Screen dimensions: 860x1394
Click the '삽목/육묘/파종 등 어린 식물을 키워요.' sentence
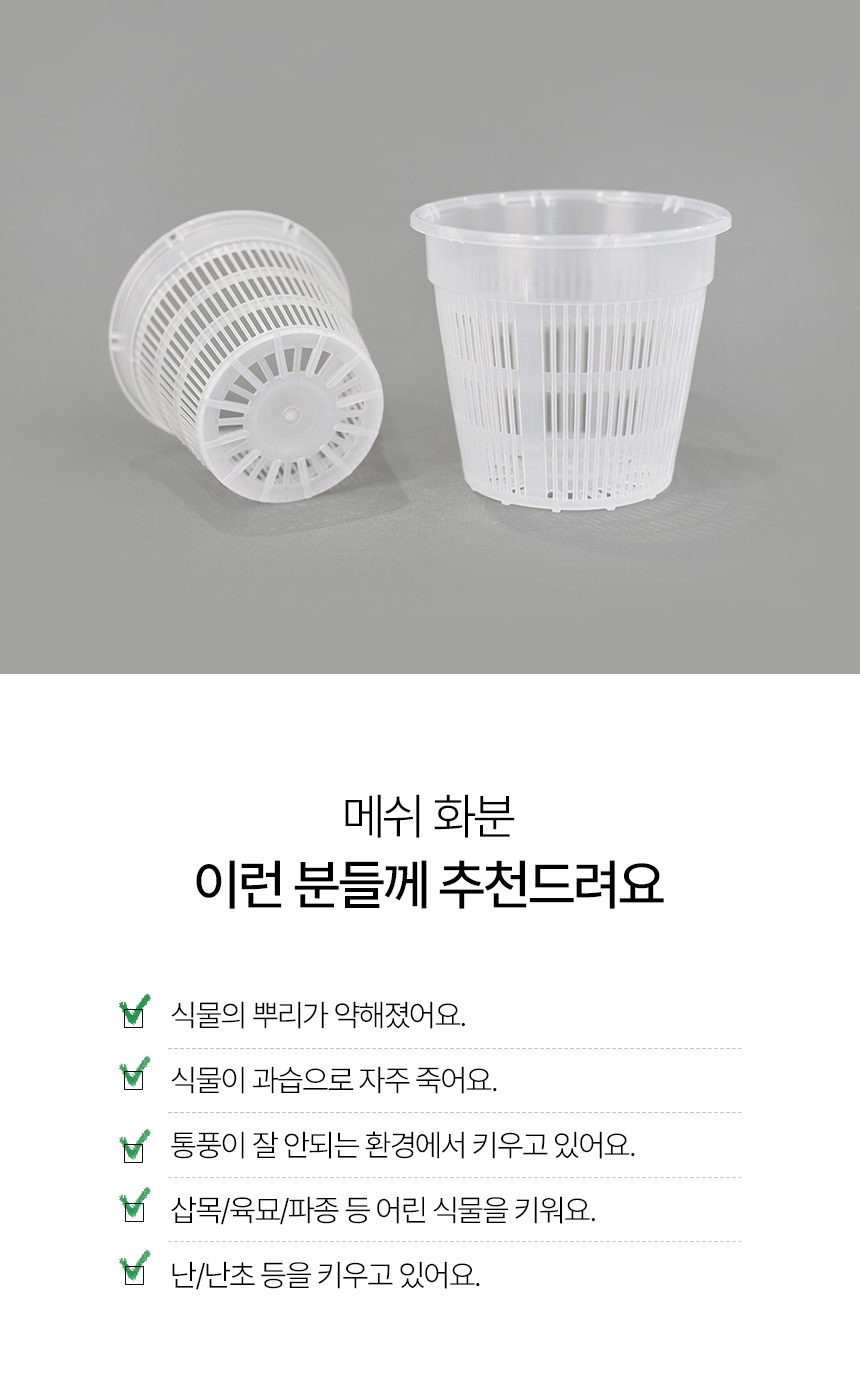(x=384, y=1210)
